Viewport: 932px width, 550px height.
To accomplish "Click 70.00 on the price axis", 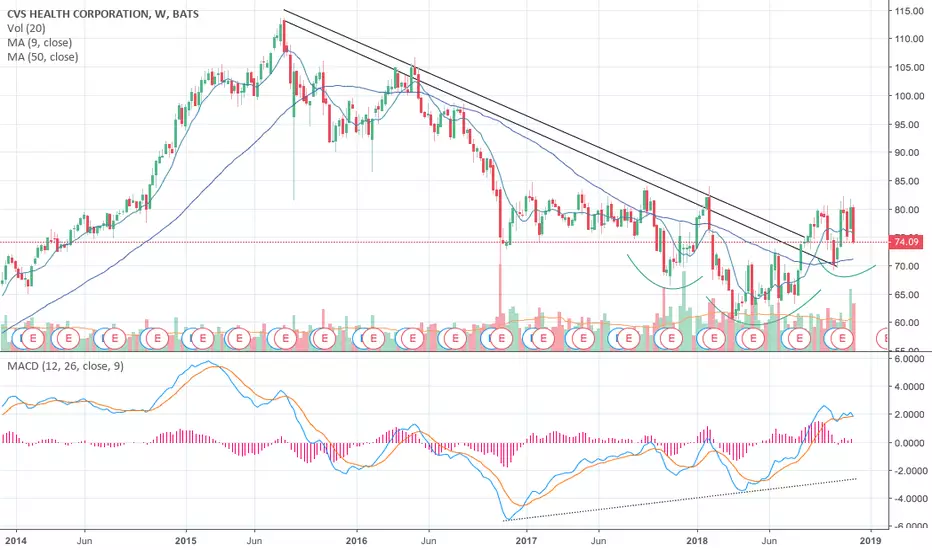I will (909, 266).
